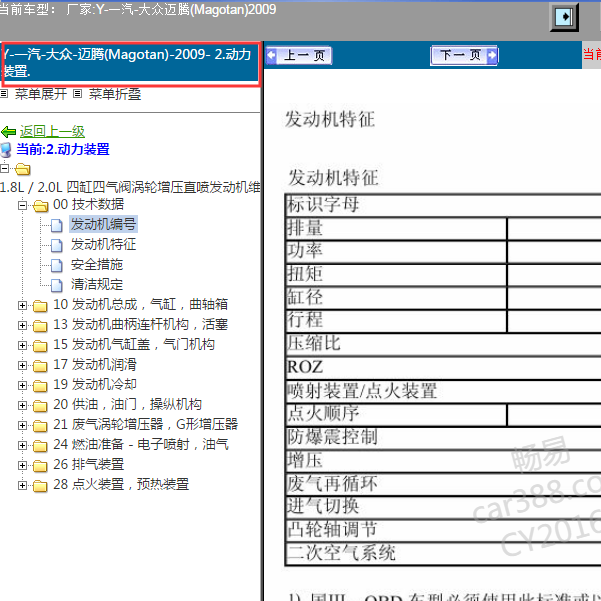
Task: Select the 10 发动机总成，气缸，曲轴箱 label
Action: (140, 304)
